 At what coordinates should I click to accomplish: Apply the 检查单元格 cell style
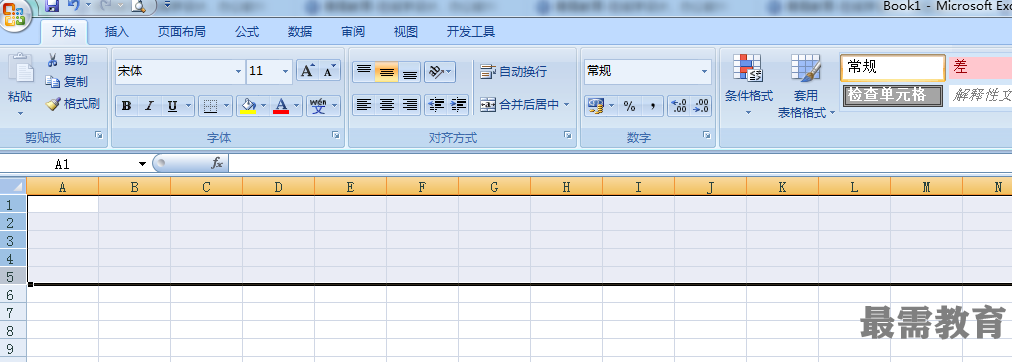(x=893, y=96)
